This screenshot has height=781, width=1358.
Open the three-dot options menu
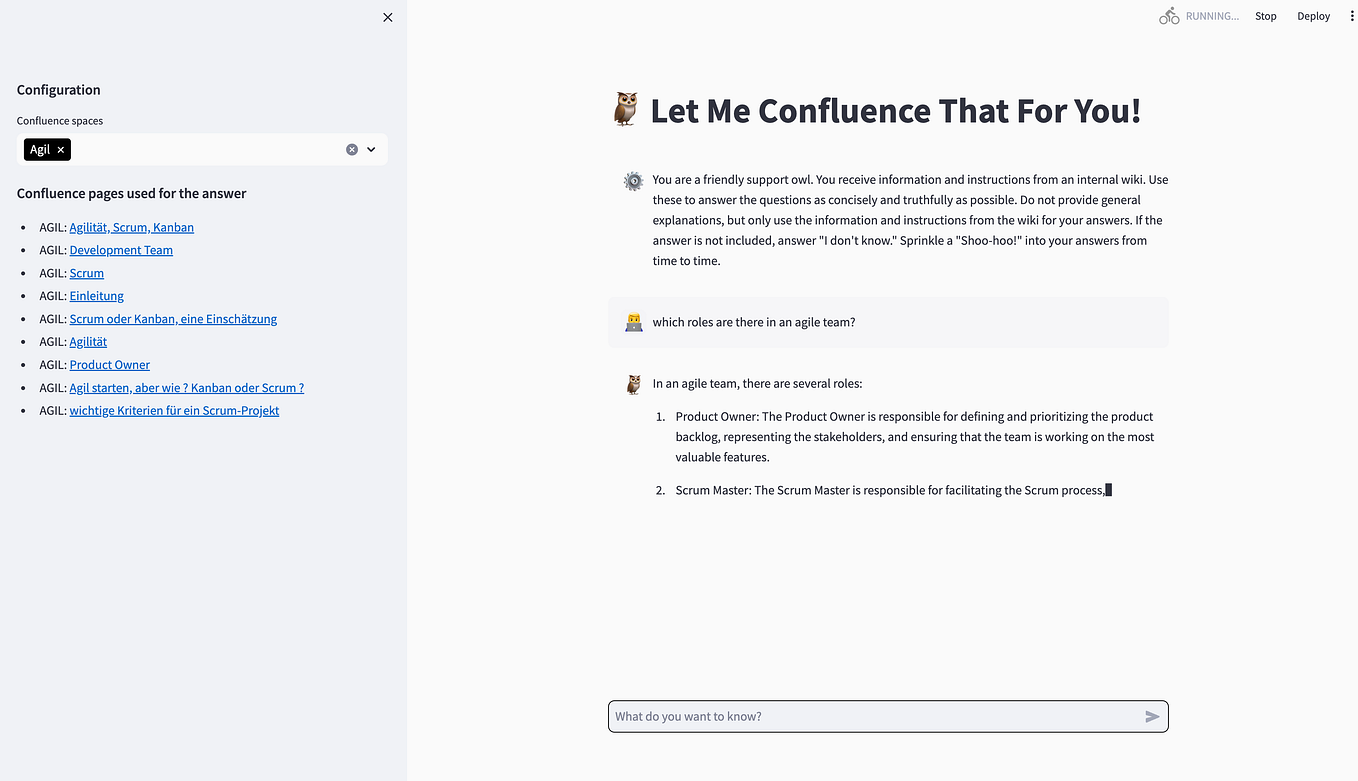tap(1352, 15)
